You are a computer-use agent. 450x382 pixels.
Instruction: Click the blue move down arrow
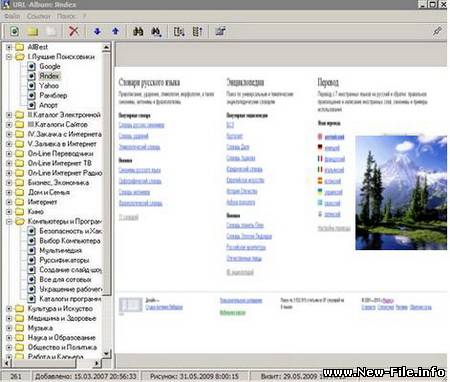(x=97, y=31)
